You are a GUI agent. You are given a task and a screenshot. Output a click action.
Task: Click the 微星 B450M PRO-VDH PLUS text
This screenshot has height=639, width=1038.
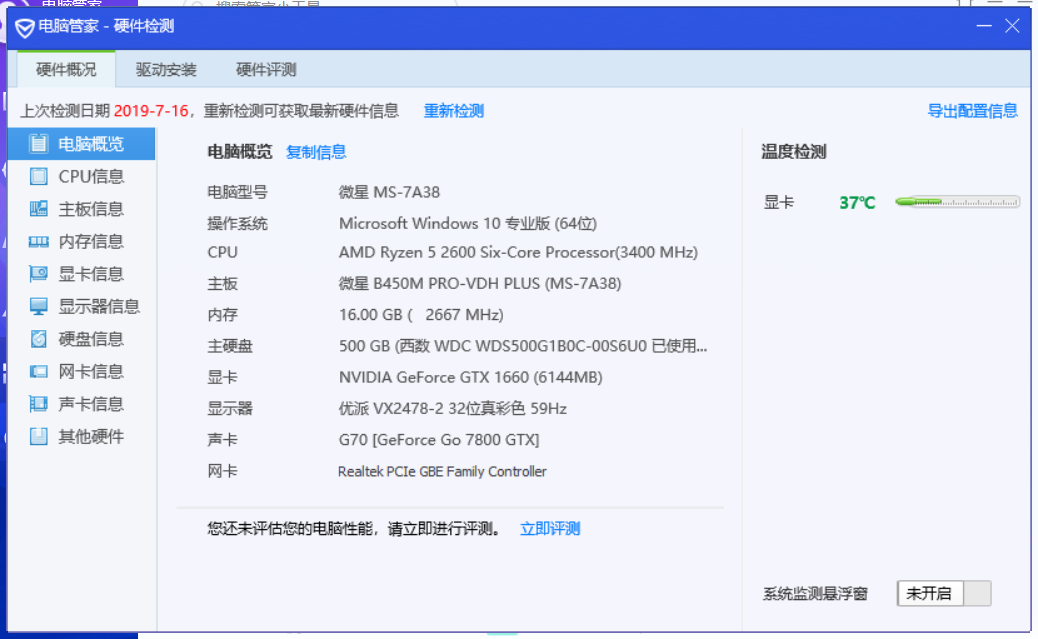pyautogui.click(x=480, y=283)
